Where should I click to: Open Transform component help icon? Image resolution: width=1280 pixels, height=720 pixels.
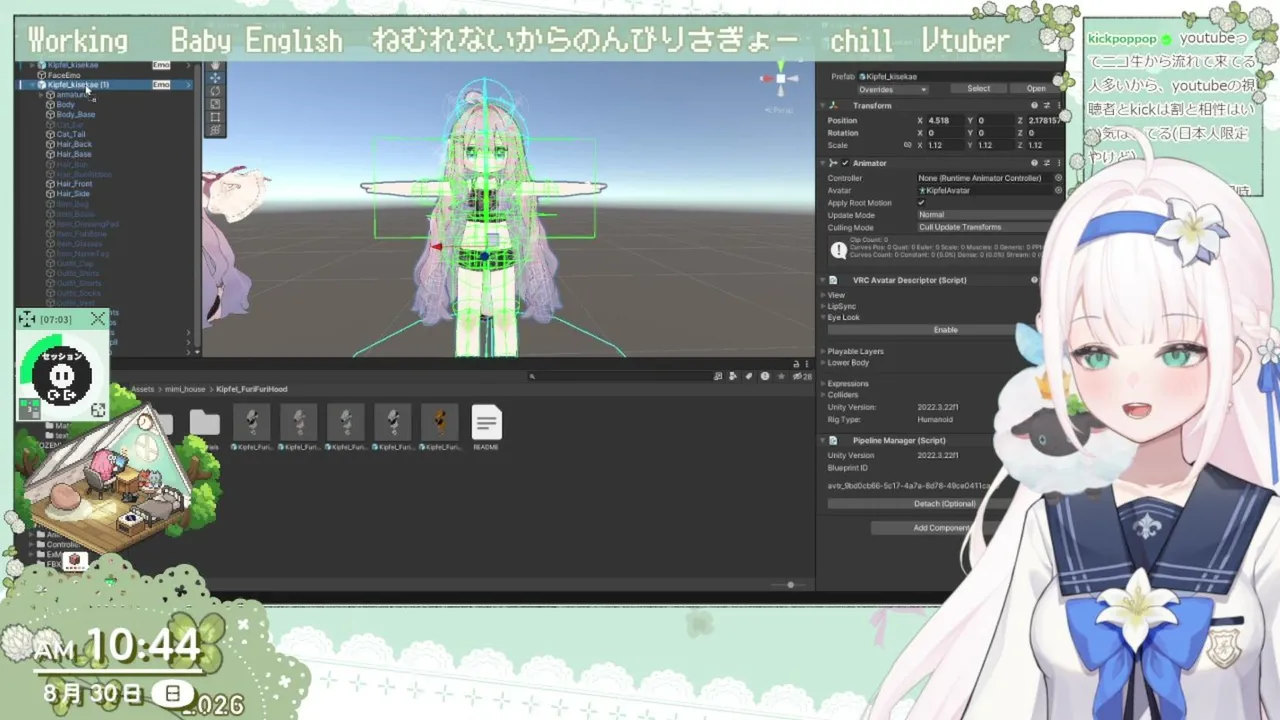pos(1035,105)
